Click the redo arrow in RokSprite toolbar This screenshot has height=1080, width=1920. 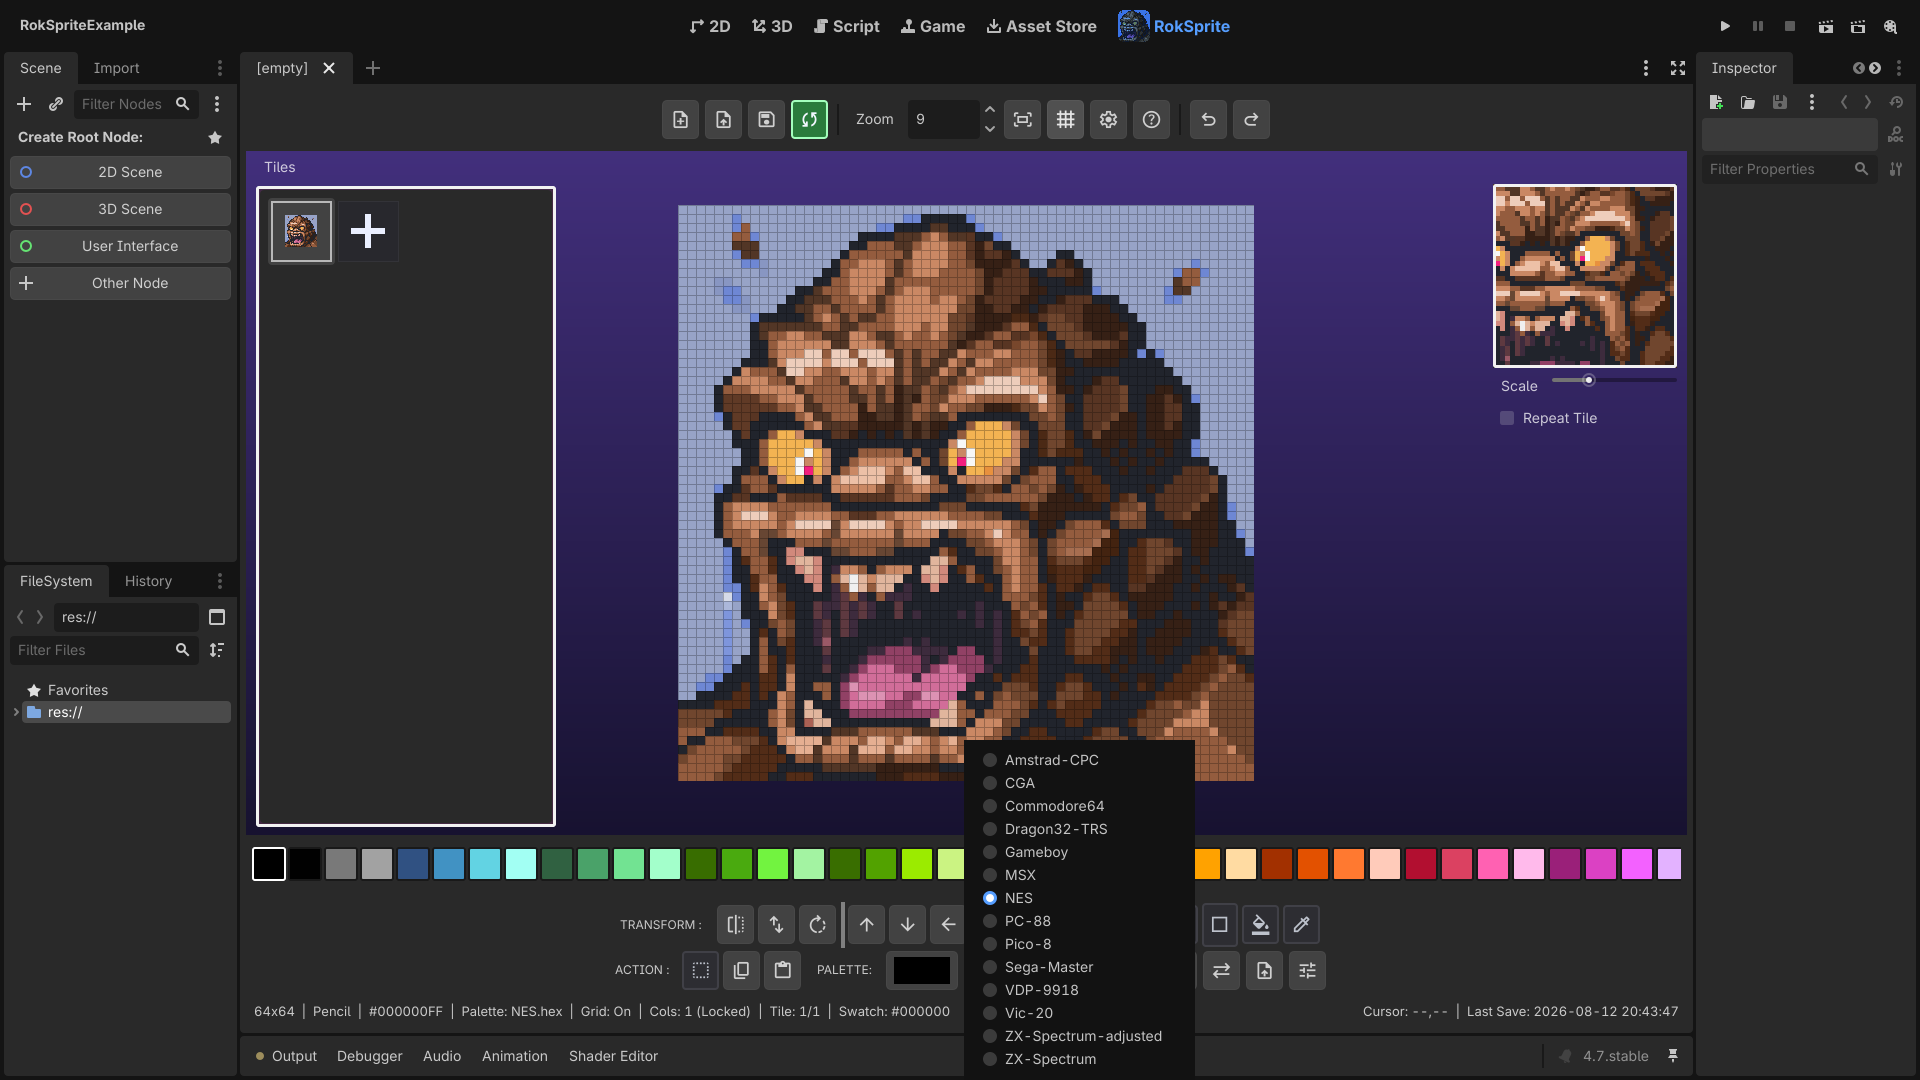1251,120
